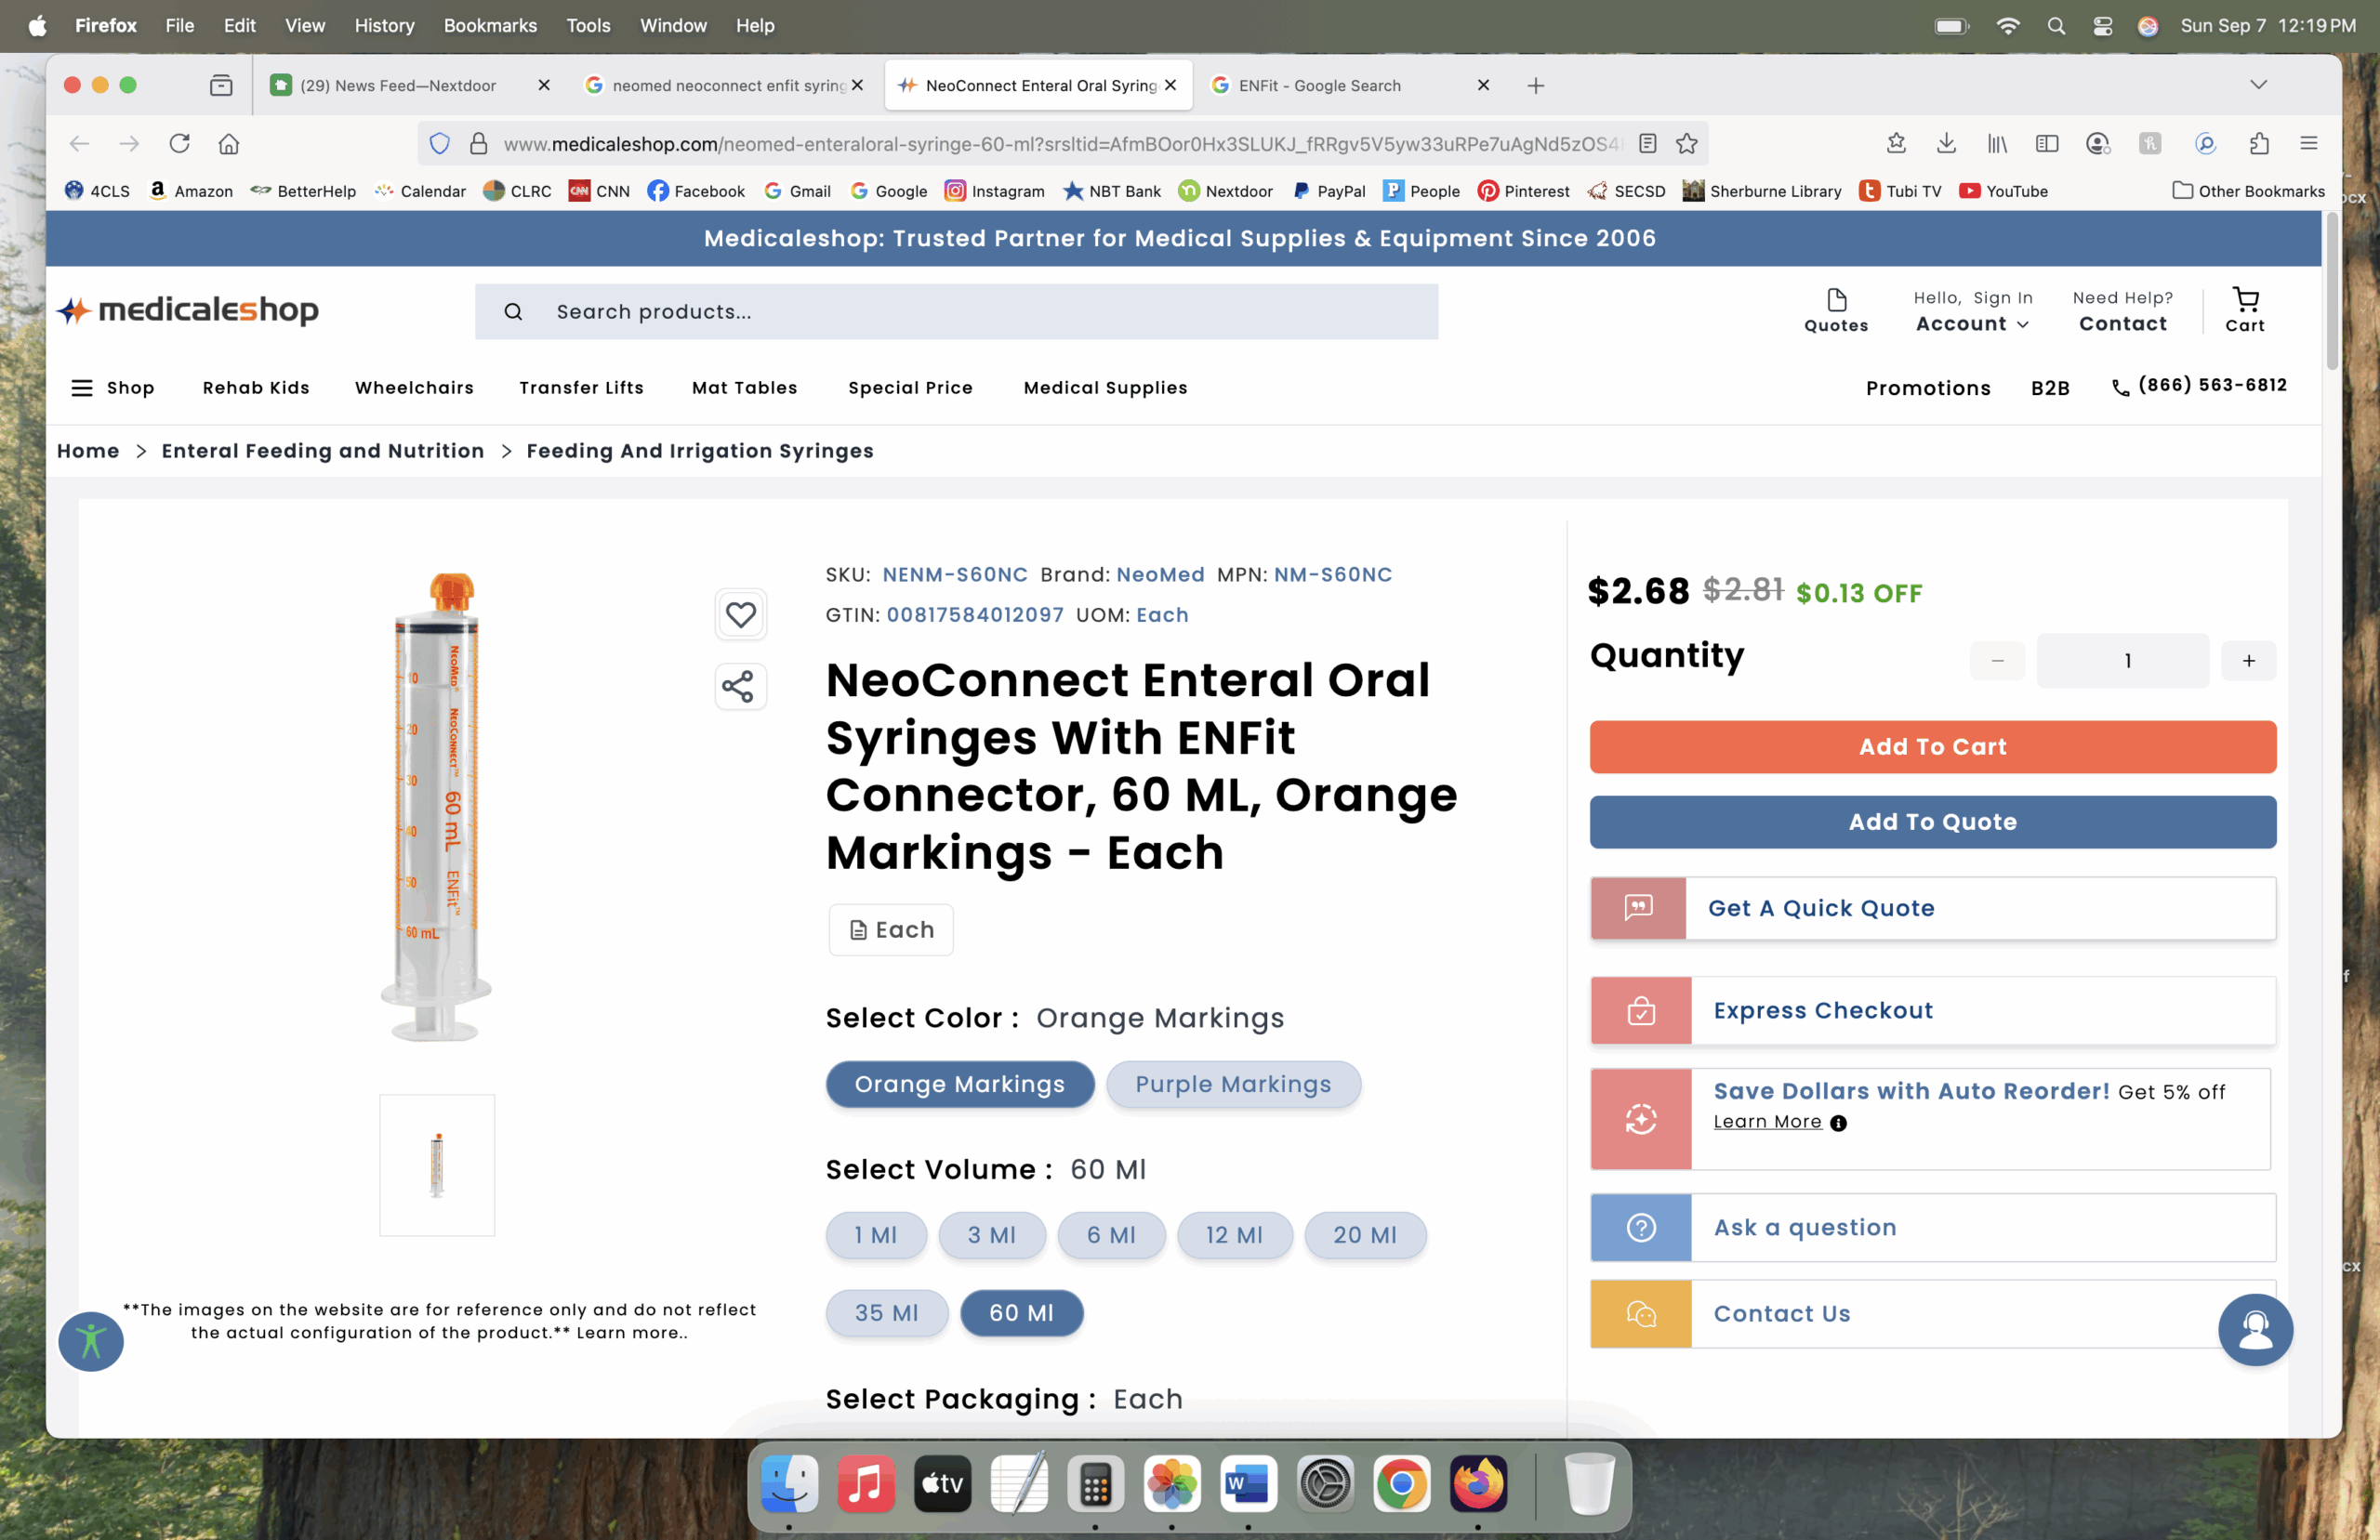This screenshot has height=1540, width=2380.
Task: Select the 20 Ml volume option
Action: pos(1364,1235)
